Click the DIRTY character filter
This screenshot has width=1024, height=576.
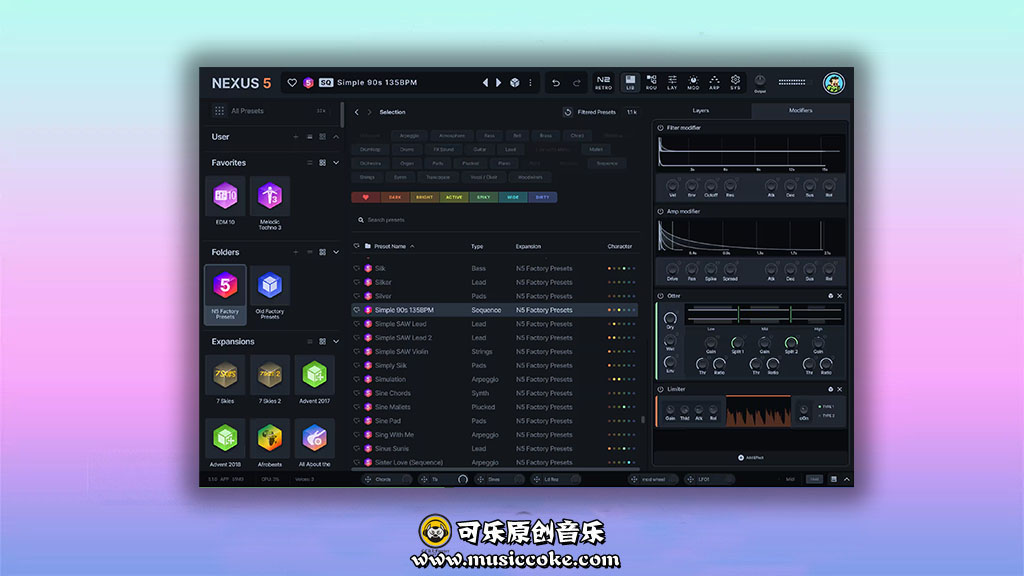click(x=543, y=197)
